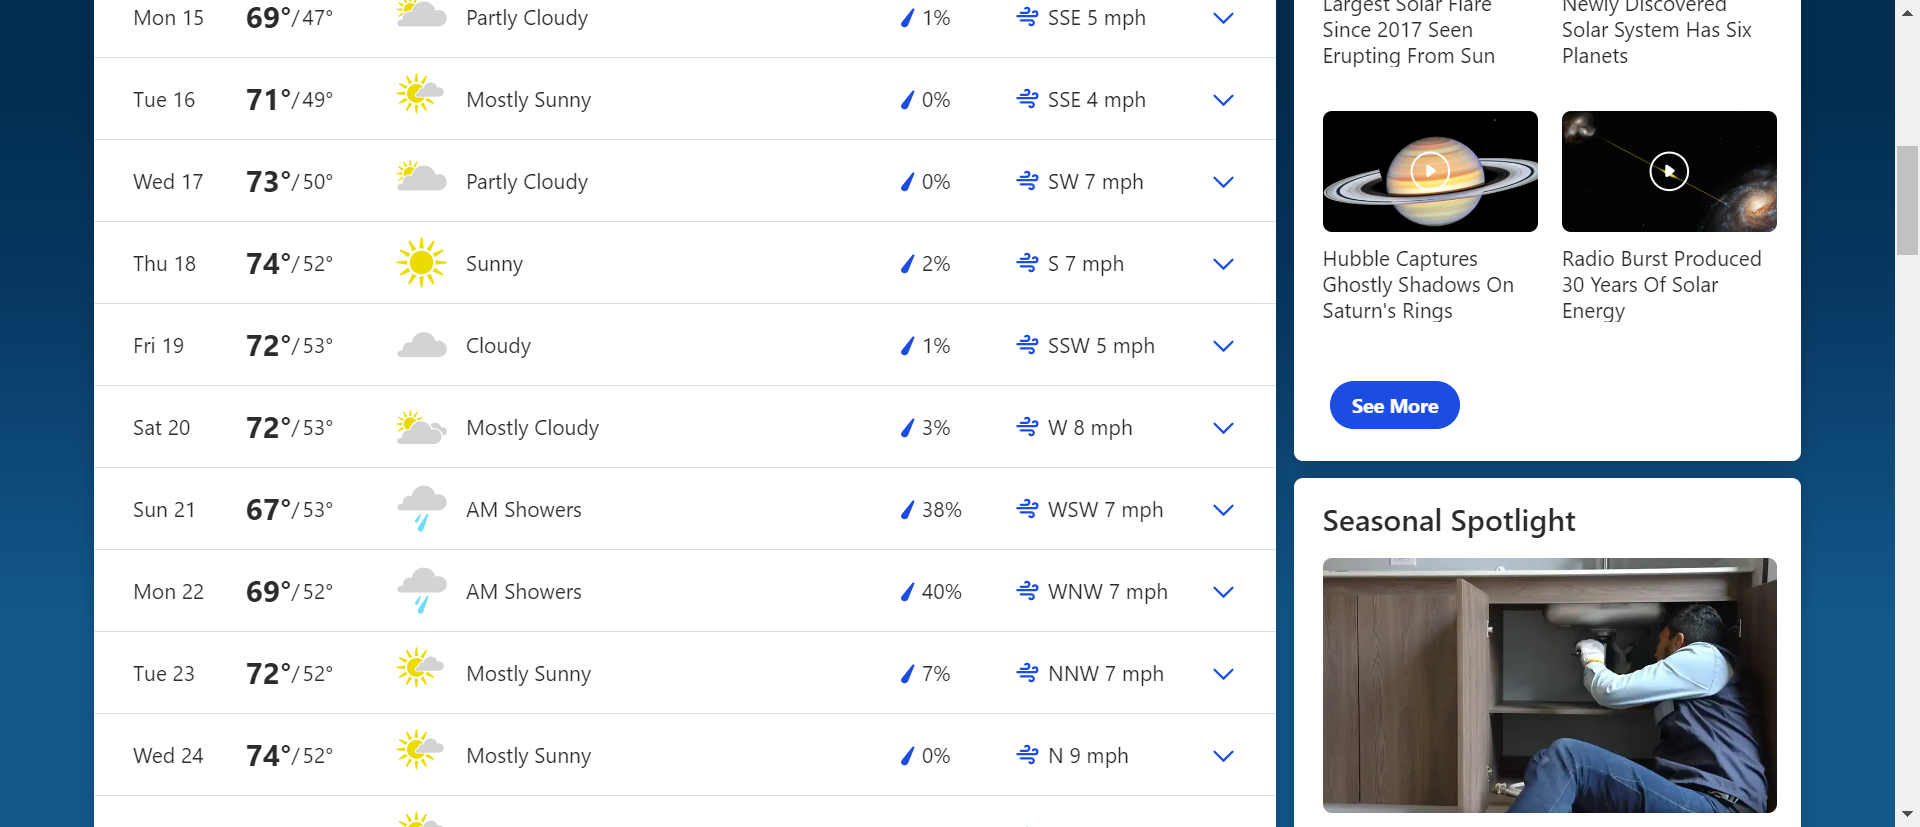Play the Saturn rings video

1430,171
